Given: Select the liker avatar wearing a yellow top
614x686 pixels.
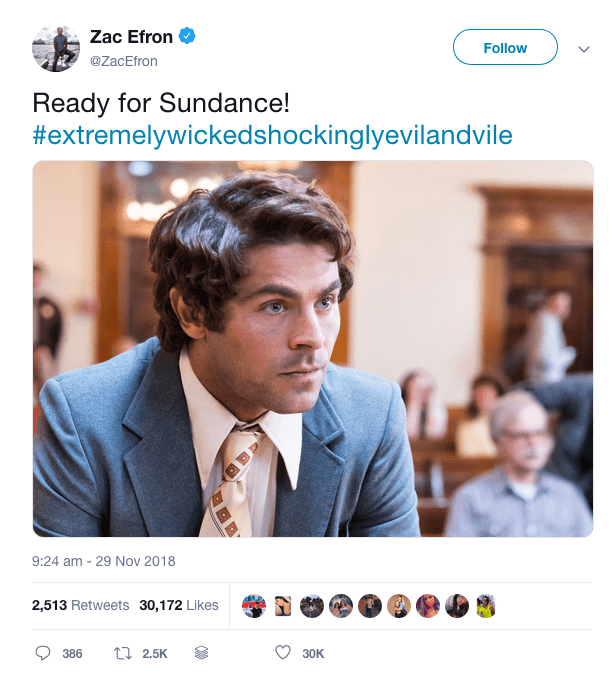Looking at the screenshot, I should [x=486, y=606].
